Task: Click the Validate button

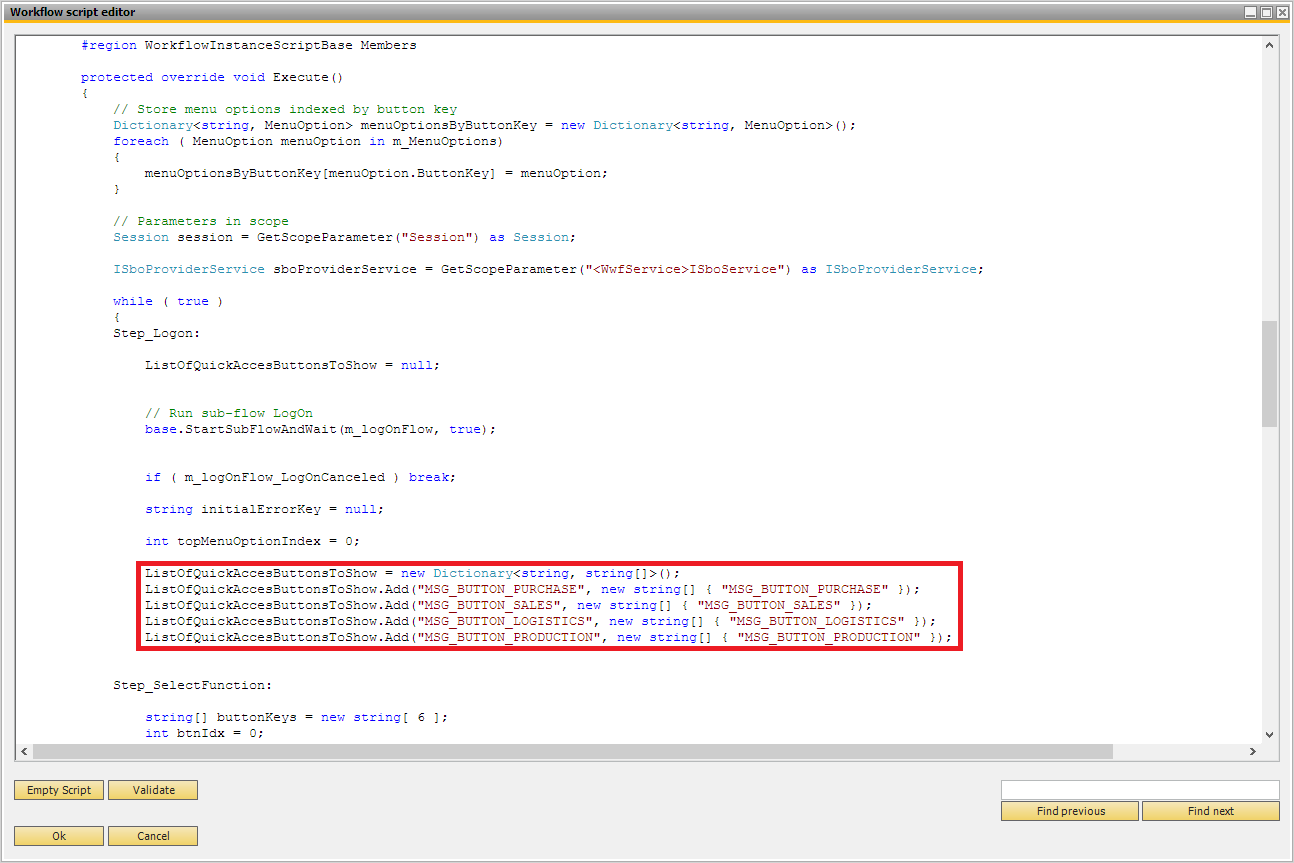Action: pyautogui.click(x=152, y=790)
